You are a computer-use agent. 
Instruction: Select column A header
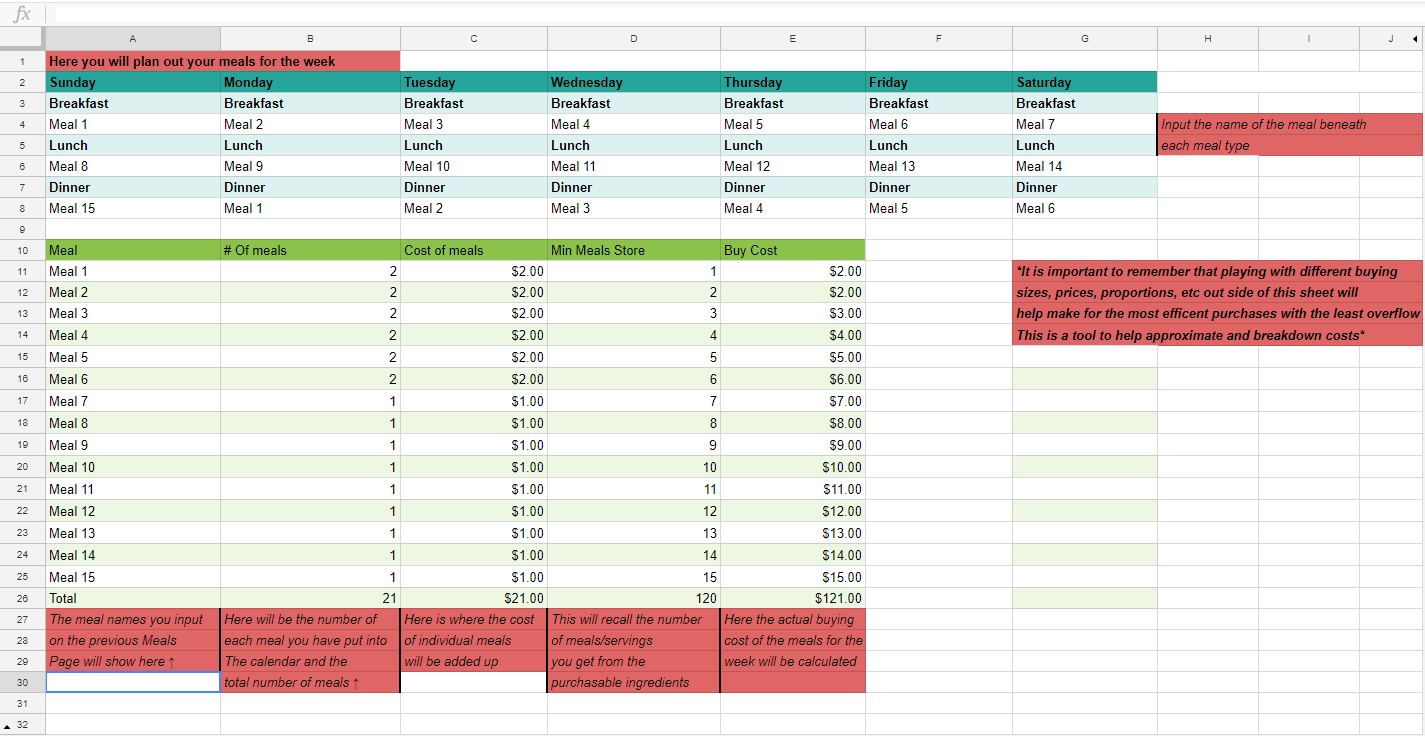pyautogui.click(x=133, y=39)
